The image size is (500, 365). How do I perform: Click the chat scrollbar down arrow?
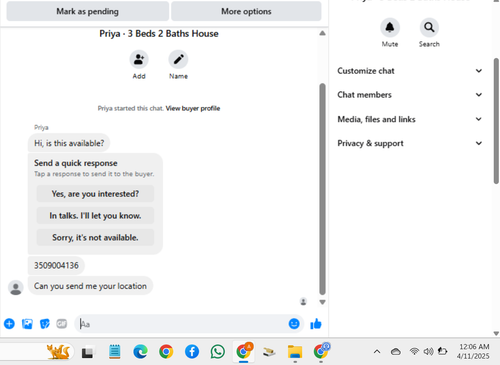322,302
